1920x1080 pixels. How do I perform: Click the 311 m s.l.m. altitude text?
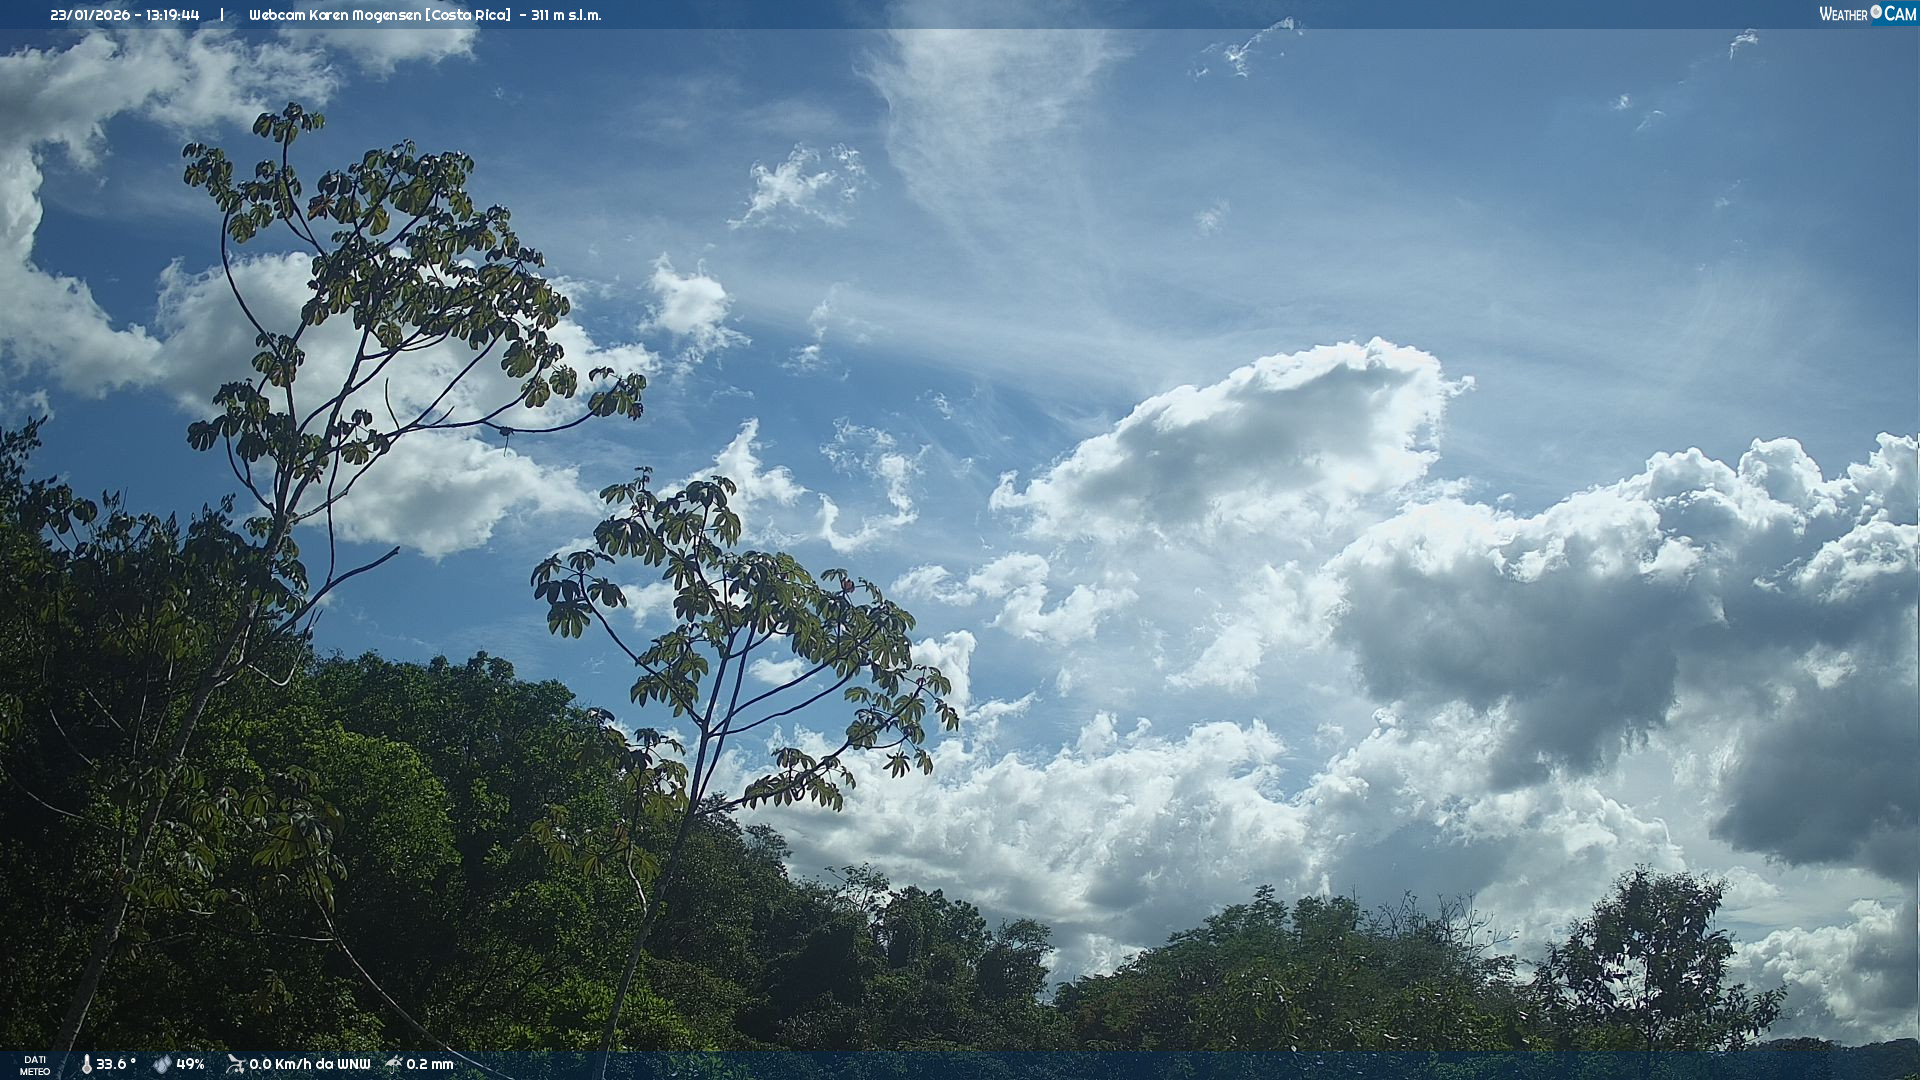(566, 15)
